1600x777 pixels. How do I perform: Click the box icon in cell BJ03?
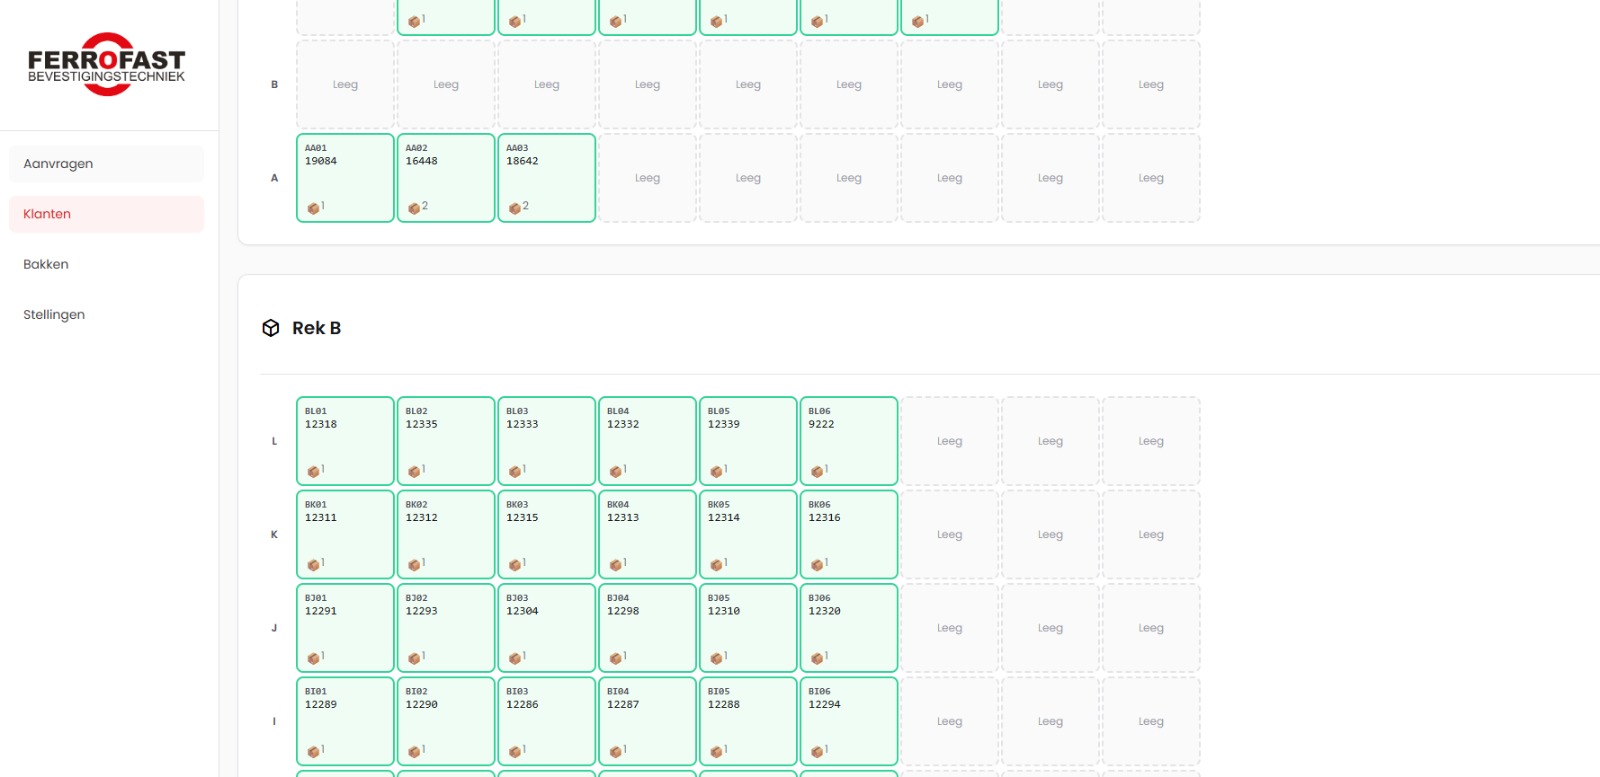[x=514, y=658]
